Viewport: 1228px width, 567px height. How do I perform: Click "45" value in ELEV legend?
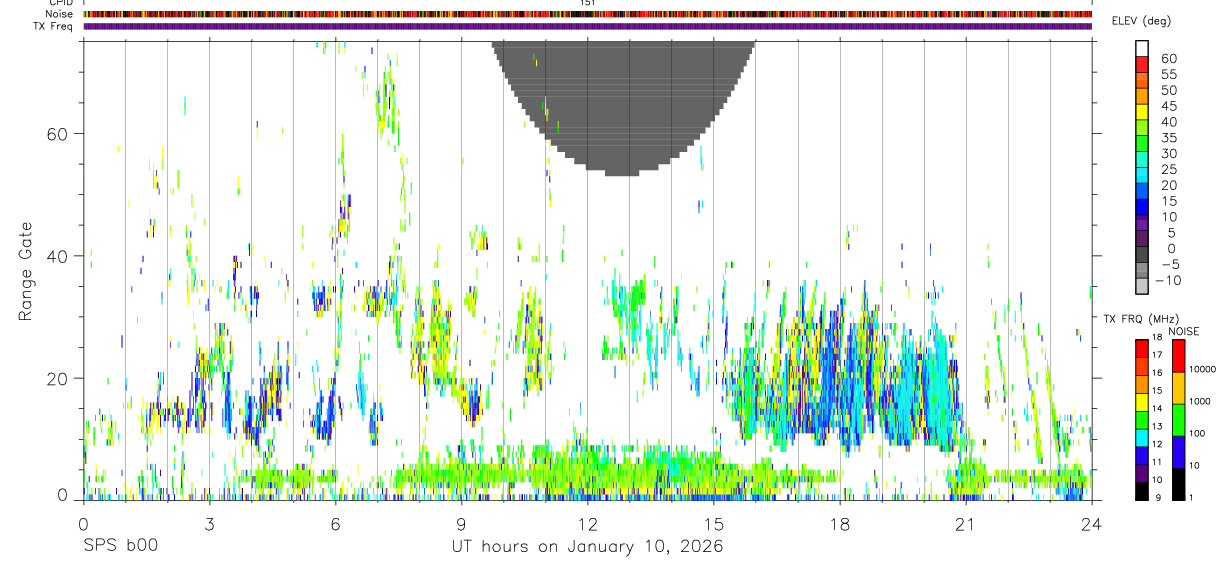[x=1169, y=106]
